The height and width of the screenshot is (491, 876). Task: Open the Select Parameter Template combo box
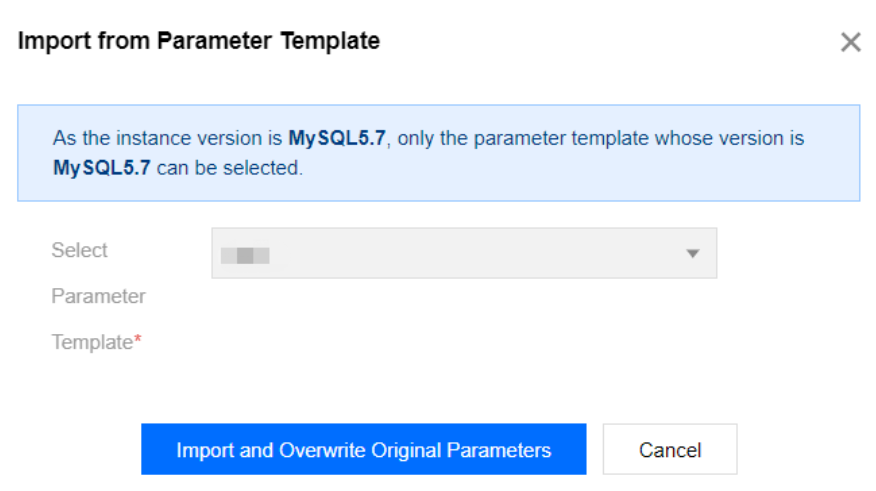pos(464,253)
